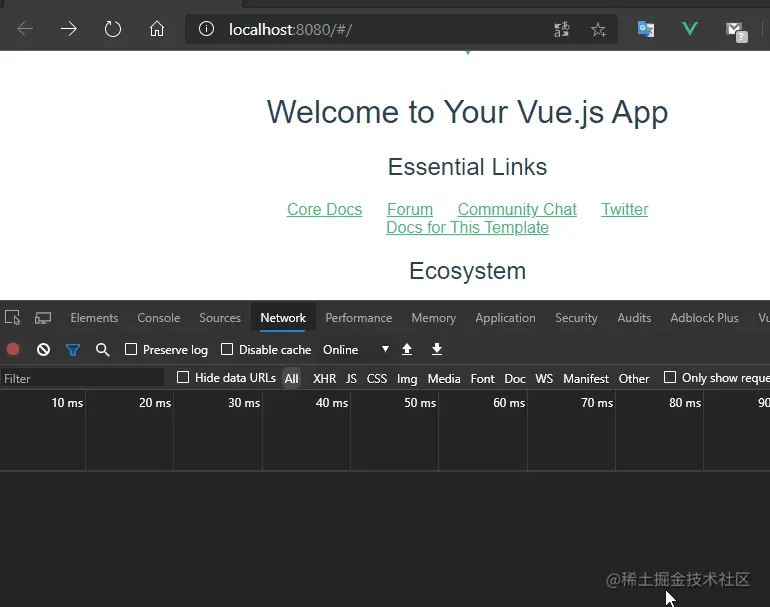Screen dimensions: 770x607
Task: Filter requests by Other type
Action: tap(633, 379)
